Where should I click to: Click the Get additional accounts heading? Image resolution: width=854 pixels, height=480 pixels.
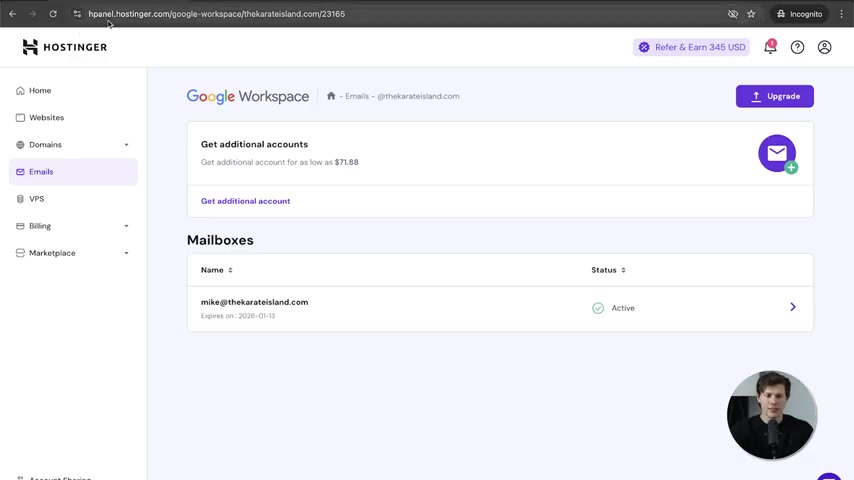[254, 144]
